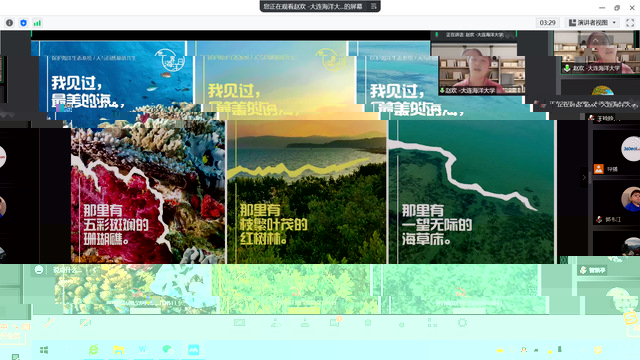Image resolution: width=640 pixels, height=360 pixels.
Task: Check the green network signal icon
Action: point(37,23)
